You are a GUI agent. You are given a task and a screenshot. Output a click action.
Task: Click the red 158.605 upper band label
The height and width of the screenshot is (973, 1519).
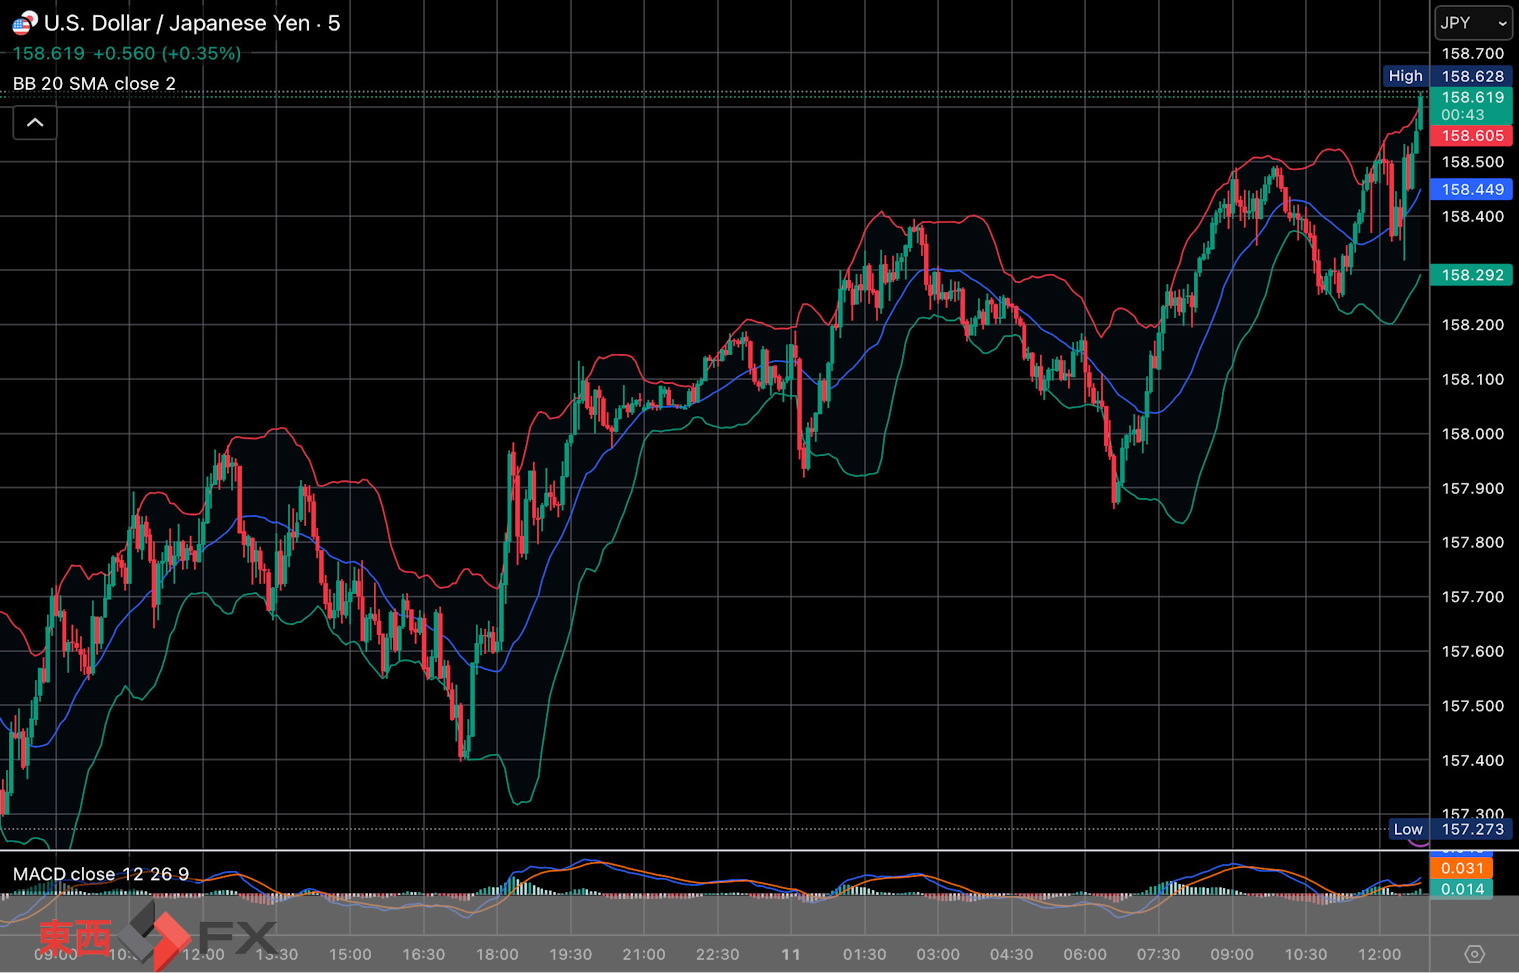click(1472, 136)
